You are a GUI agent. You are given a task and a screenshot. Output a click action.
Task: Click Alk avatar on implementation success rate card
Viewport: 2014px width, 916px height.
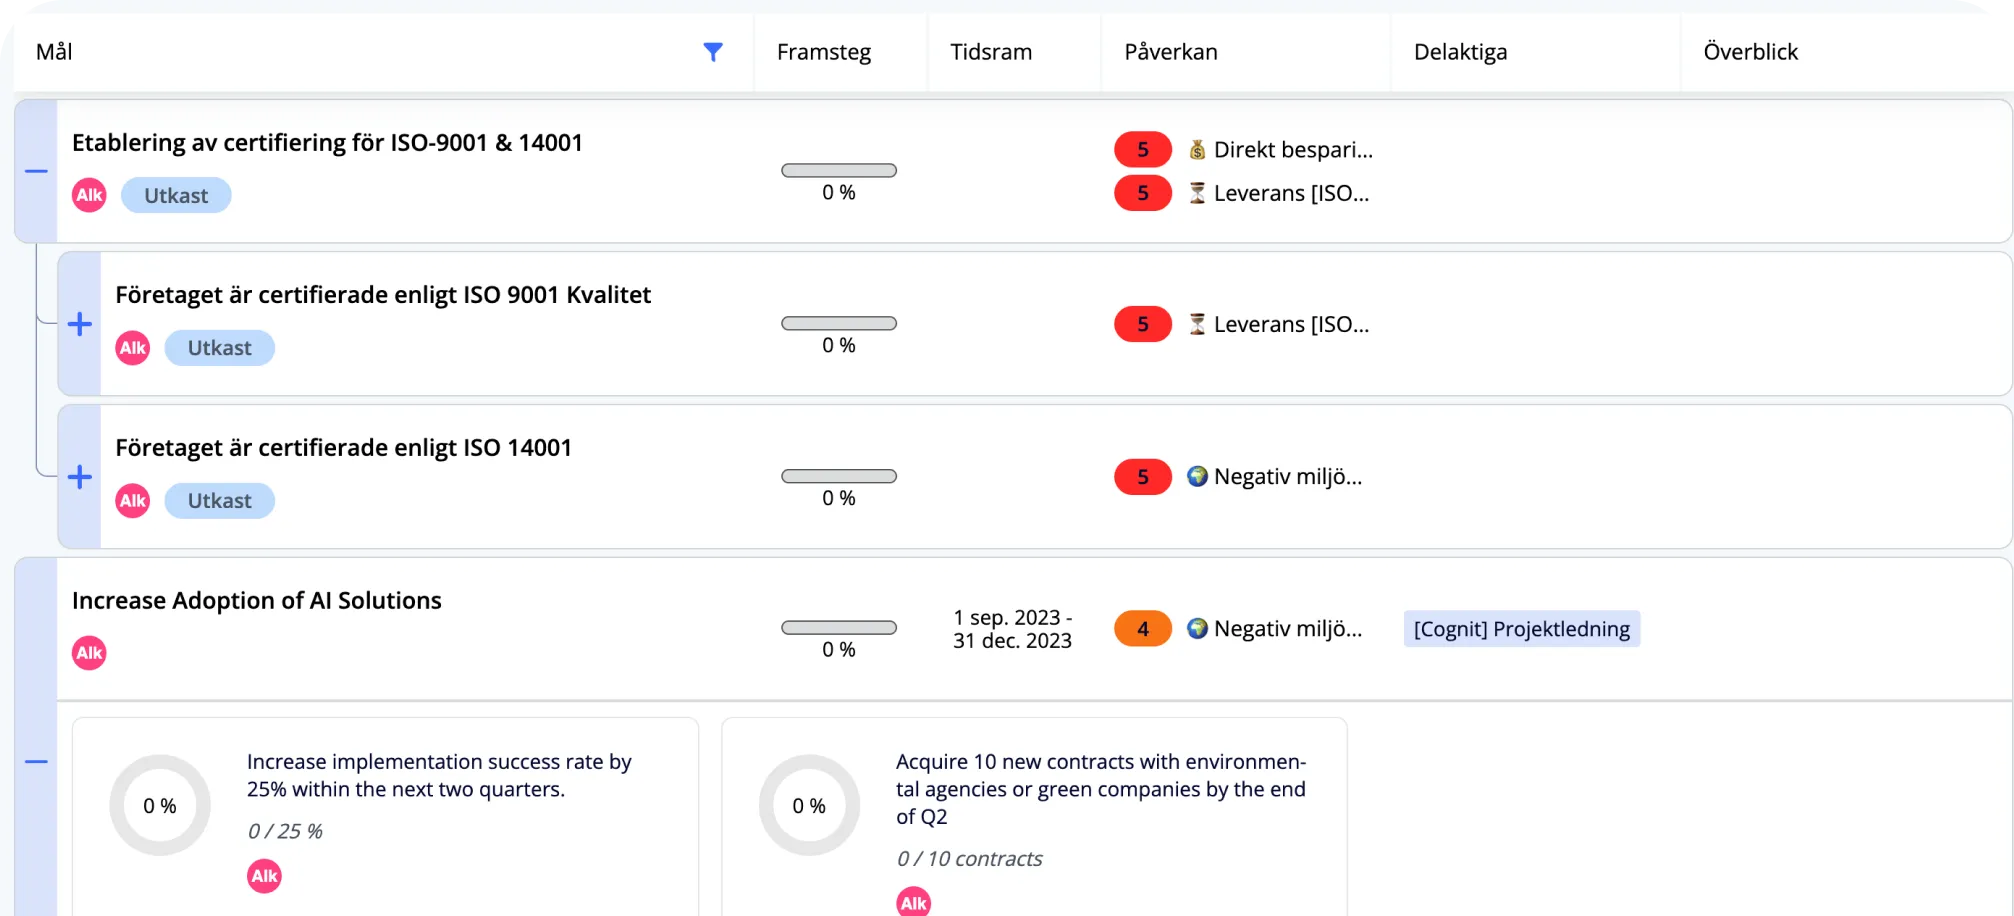[265, 876]
